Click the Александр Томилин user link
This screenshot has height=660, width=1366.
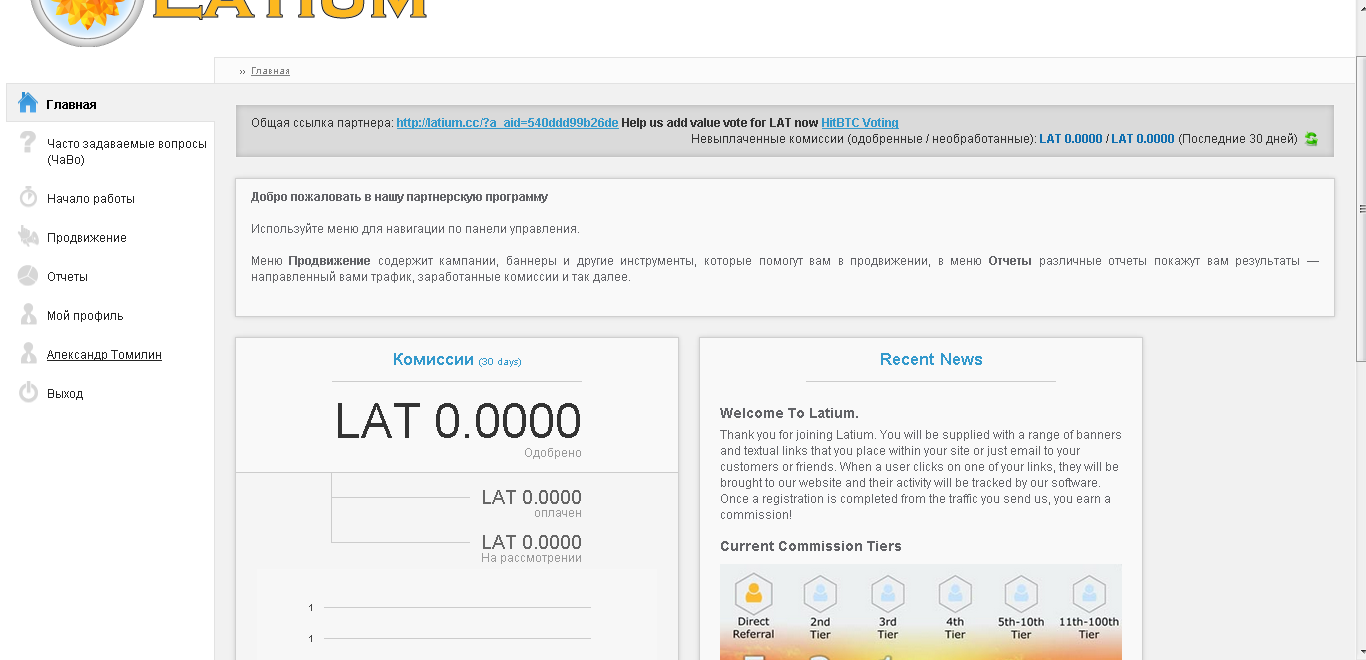(x=104, y=355)
